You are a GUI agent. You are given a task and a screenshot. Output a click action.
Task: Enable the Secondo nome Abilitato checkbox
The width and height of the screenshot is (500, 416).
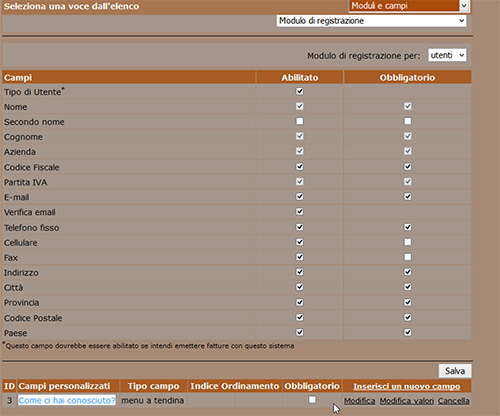[x=300, y=121]
